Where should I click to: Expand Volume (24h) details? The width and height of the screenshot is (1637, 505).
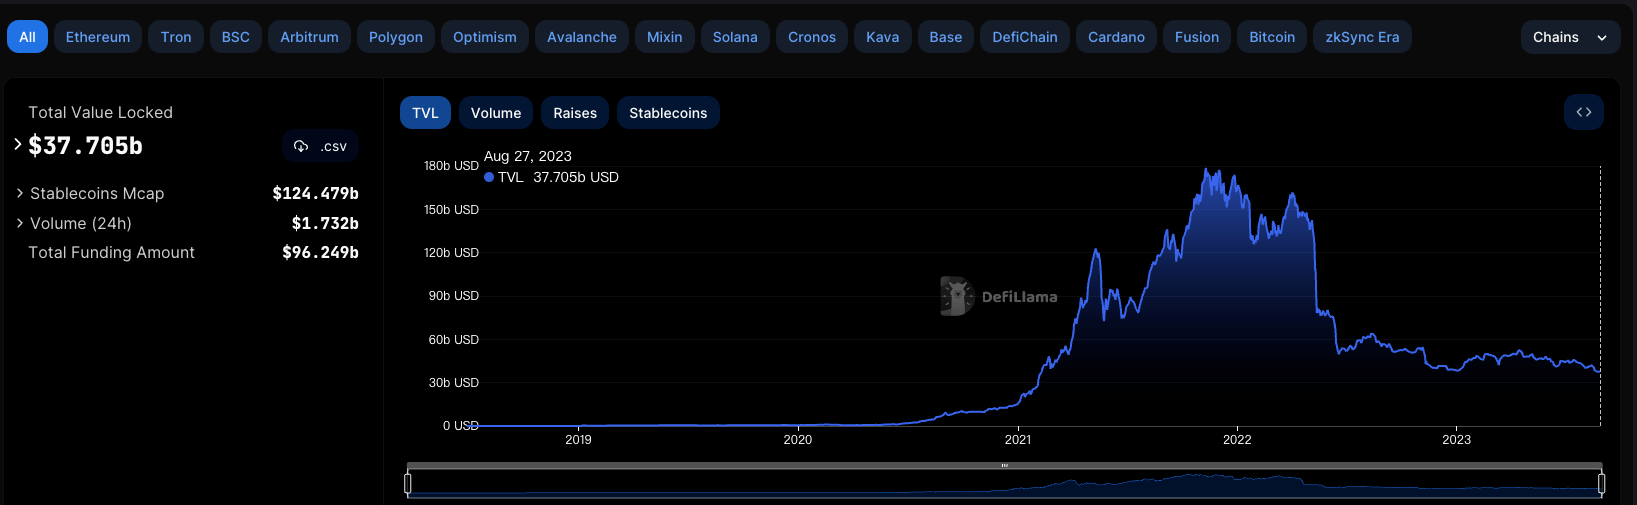pos(20,223)
